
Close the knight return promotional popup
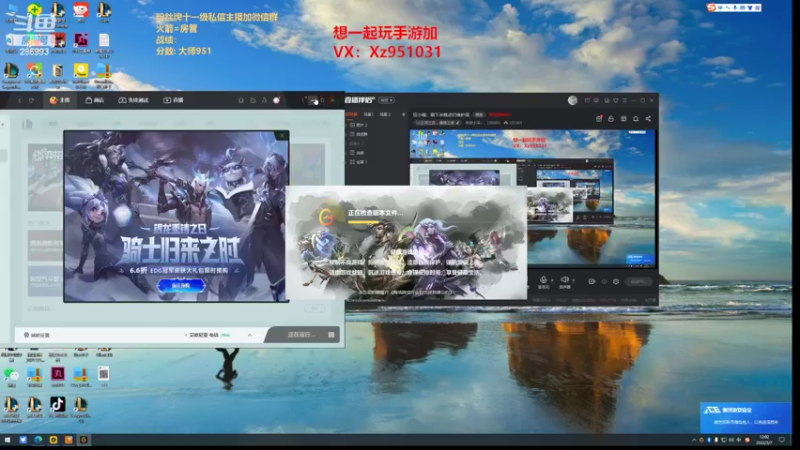click(x=282, y=135)
